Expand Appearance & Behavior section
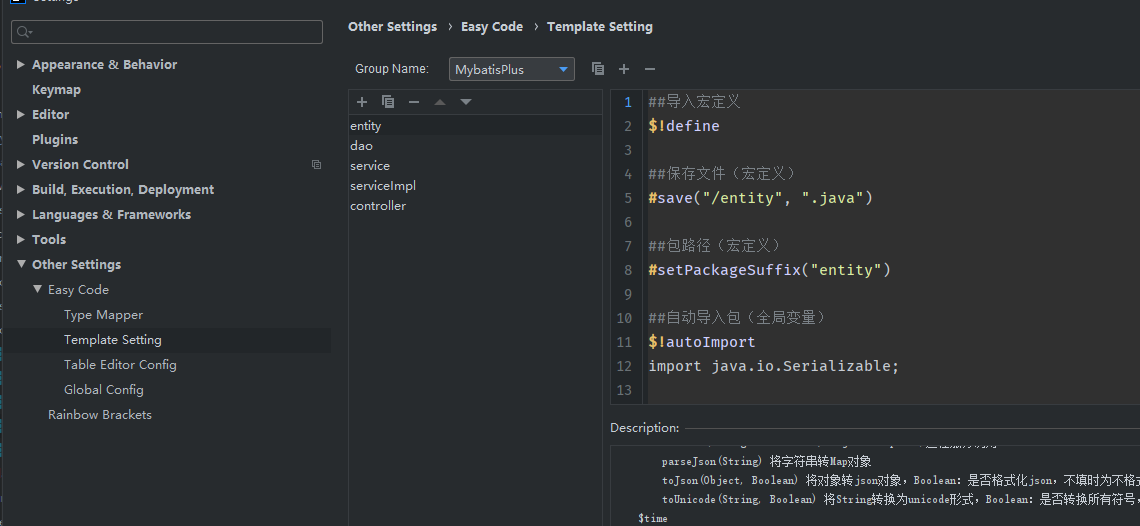 tap(20, 64)
